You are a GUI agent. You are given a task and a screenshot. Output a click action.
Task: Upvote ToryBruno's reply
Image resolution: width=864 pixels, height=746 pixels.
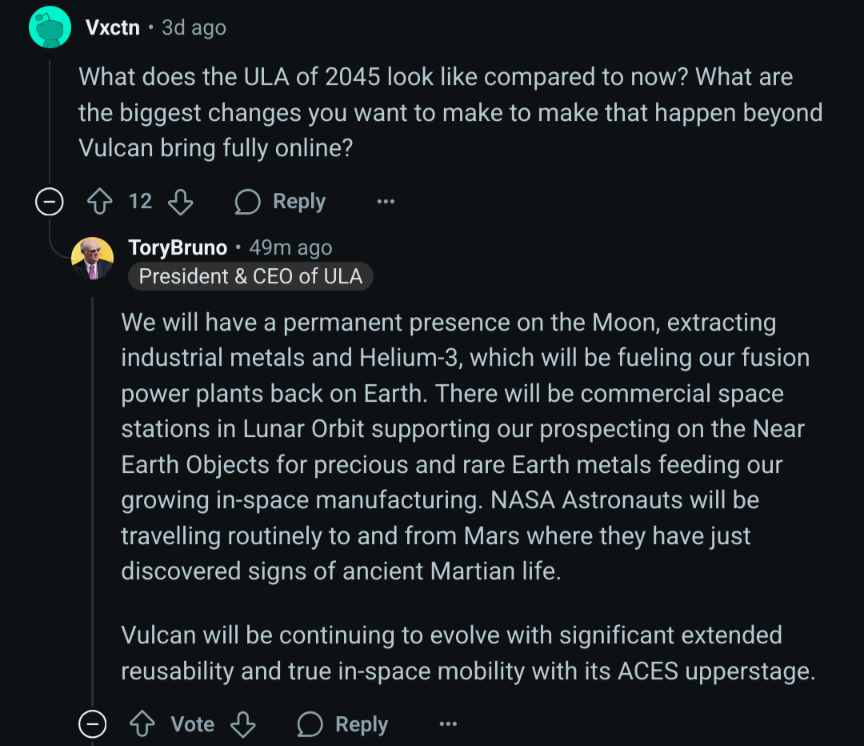point(142,723)
